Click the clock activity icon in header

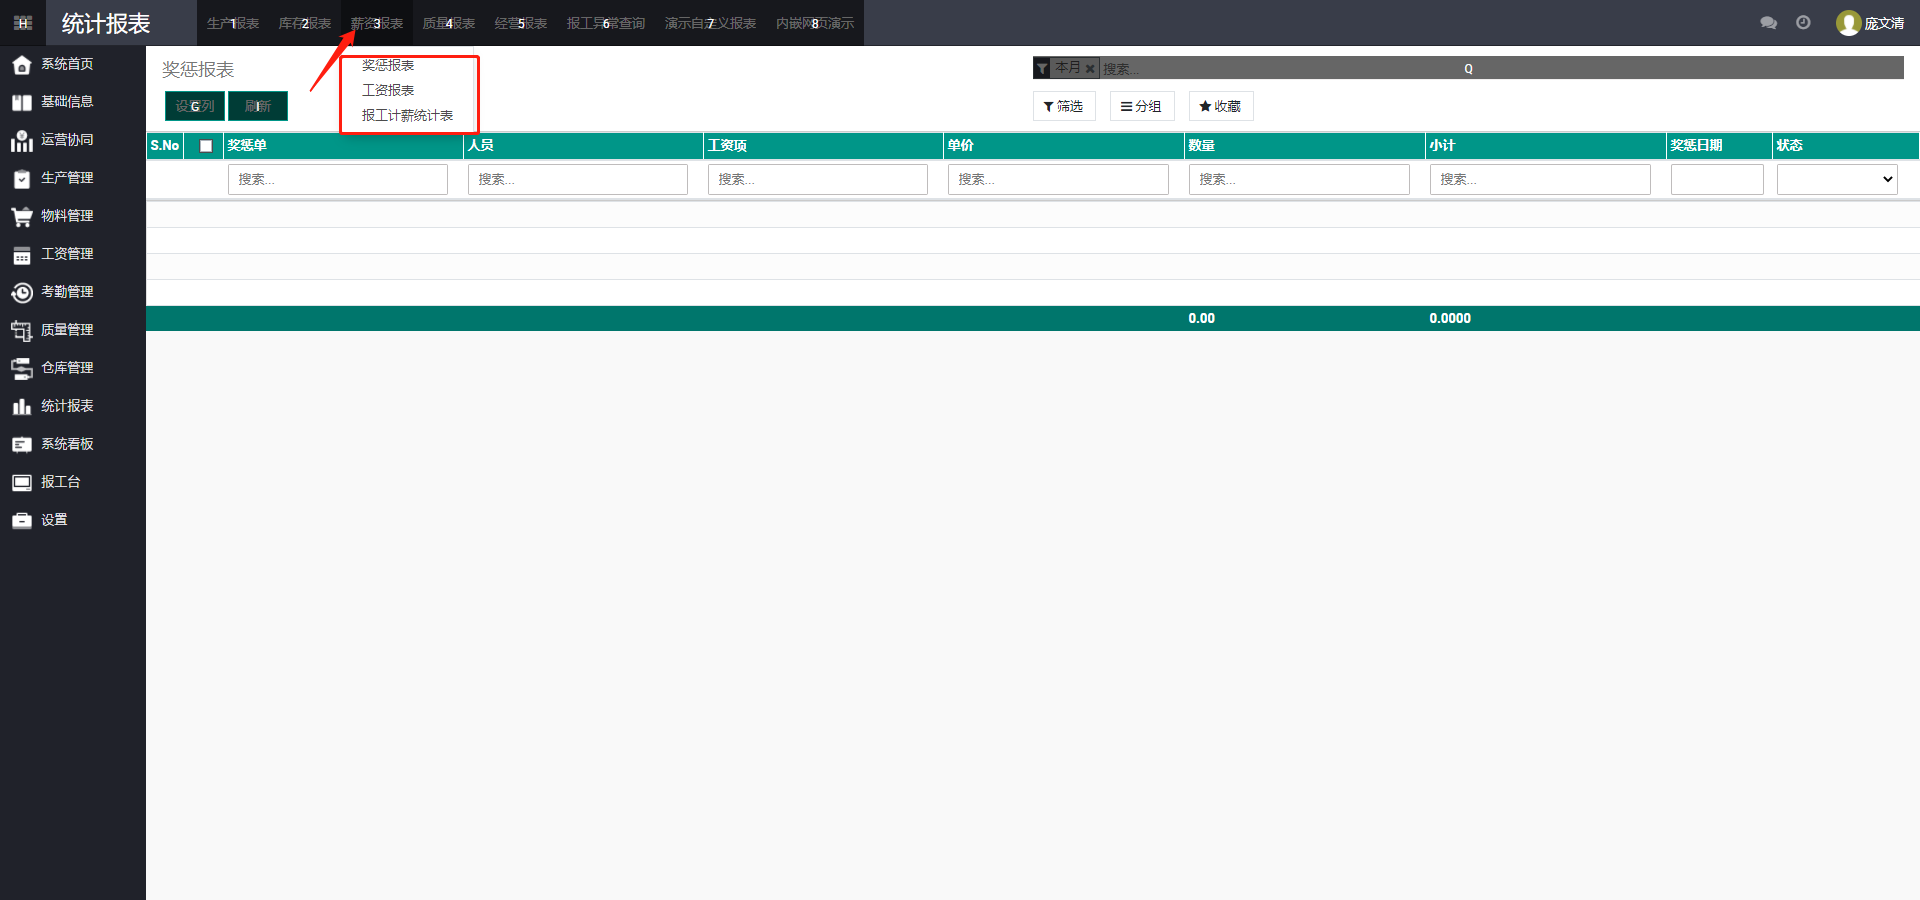[1803, 23]
